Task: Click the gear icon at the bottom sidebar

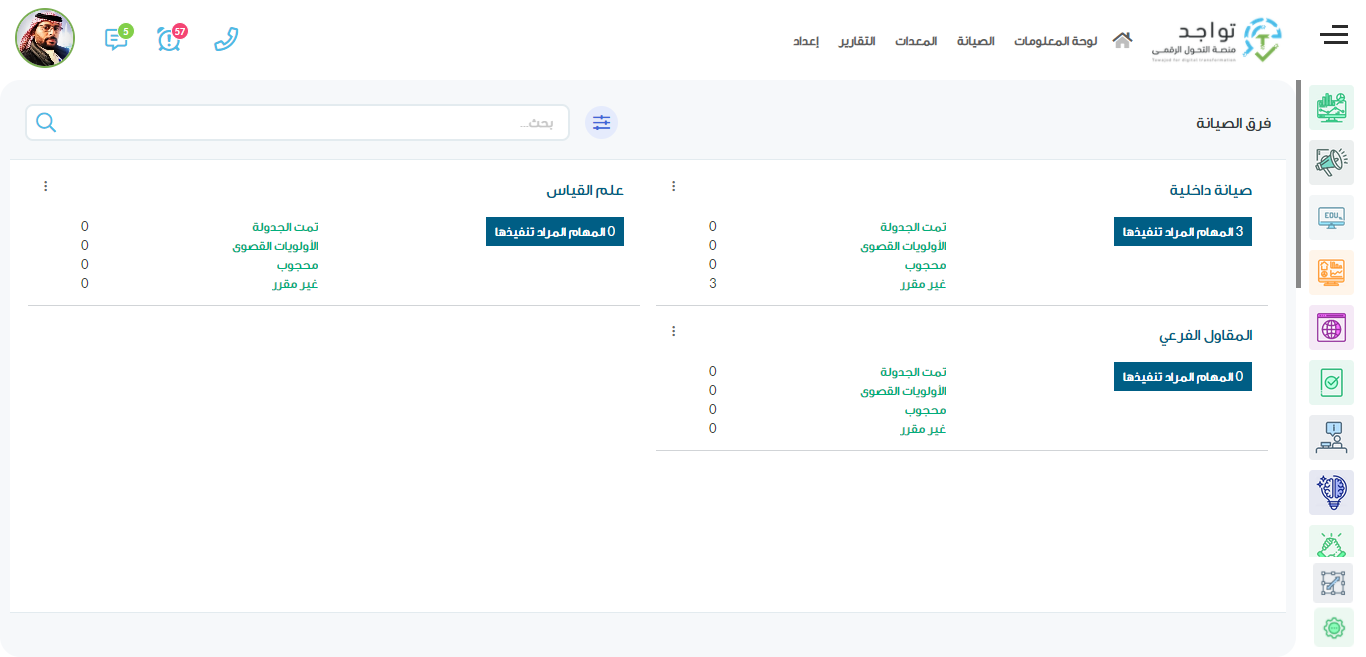Action: pyautogui.click(x=1331, y=627)
